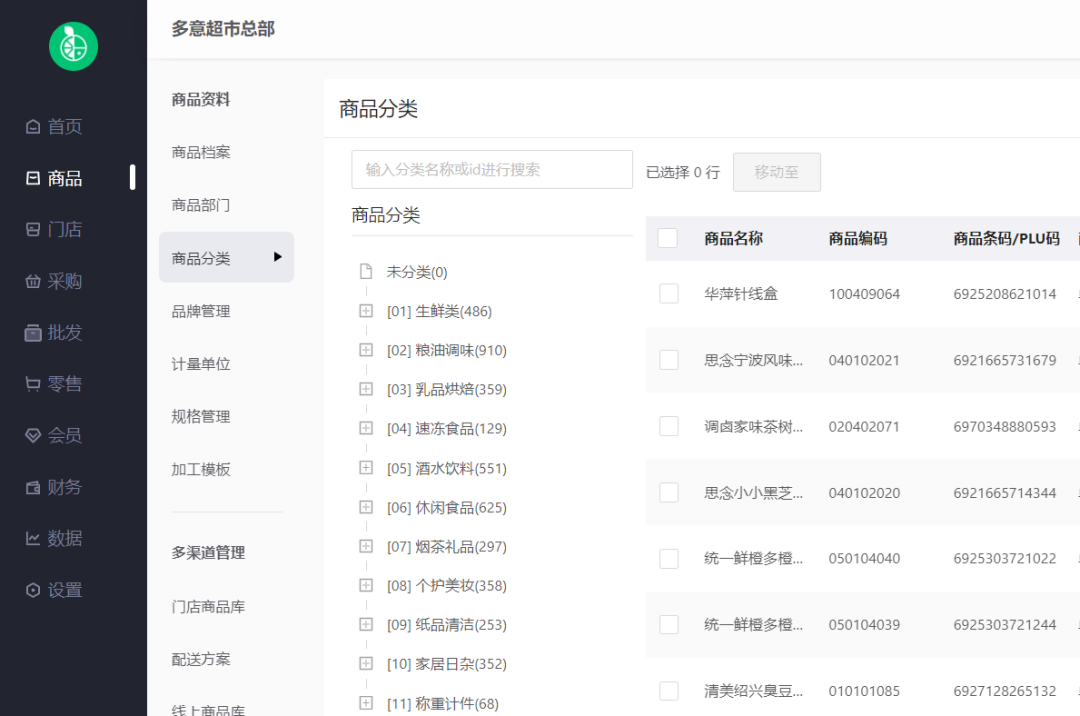Open the 零售 retail cart icon
Viewport: 1080px width, 716px height.
coord(33,384)
